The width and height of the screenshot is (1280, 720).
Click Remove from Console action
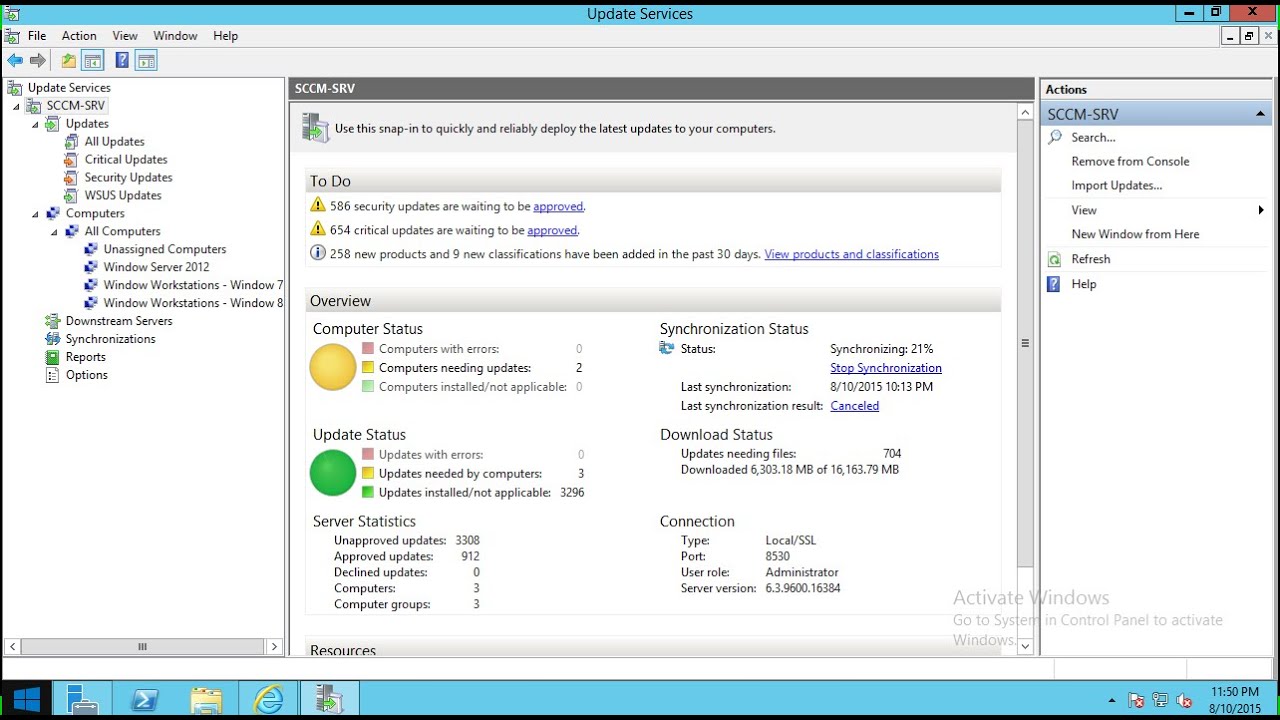coord(1130,162)
